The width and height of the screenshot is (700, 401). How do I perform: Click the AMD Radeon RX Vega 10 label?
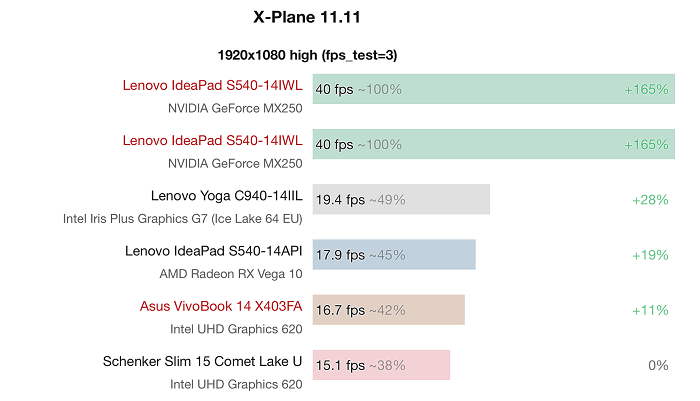tap(230, 273)
